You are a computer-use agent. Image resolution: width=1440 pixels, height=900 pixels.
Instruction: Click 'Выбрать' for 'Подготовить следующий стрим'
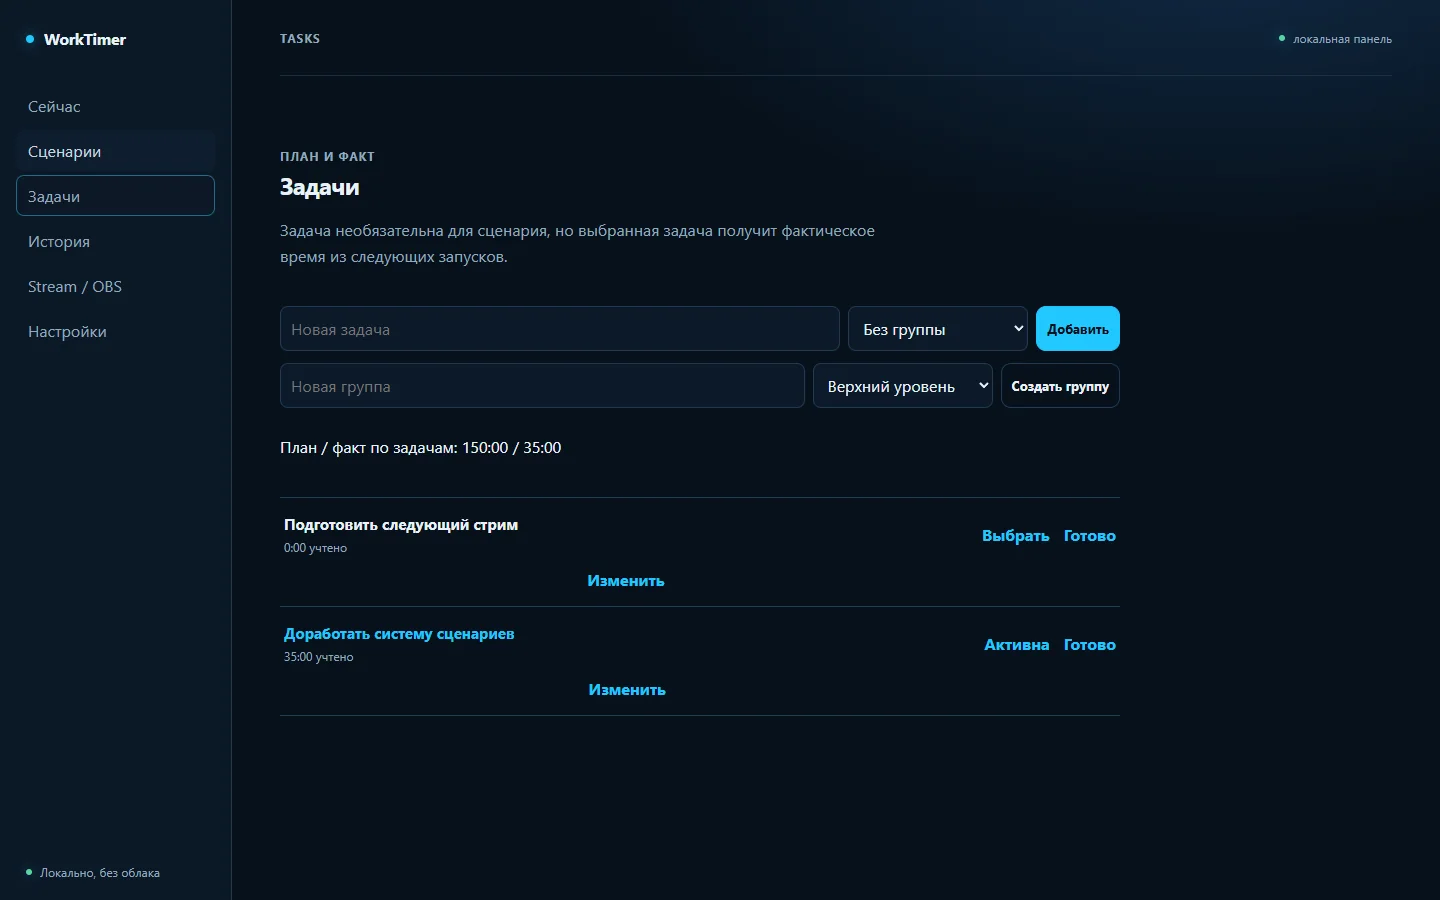pos(1016,536)
